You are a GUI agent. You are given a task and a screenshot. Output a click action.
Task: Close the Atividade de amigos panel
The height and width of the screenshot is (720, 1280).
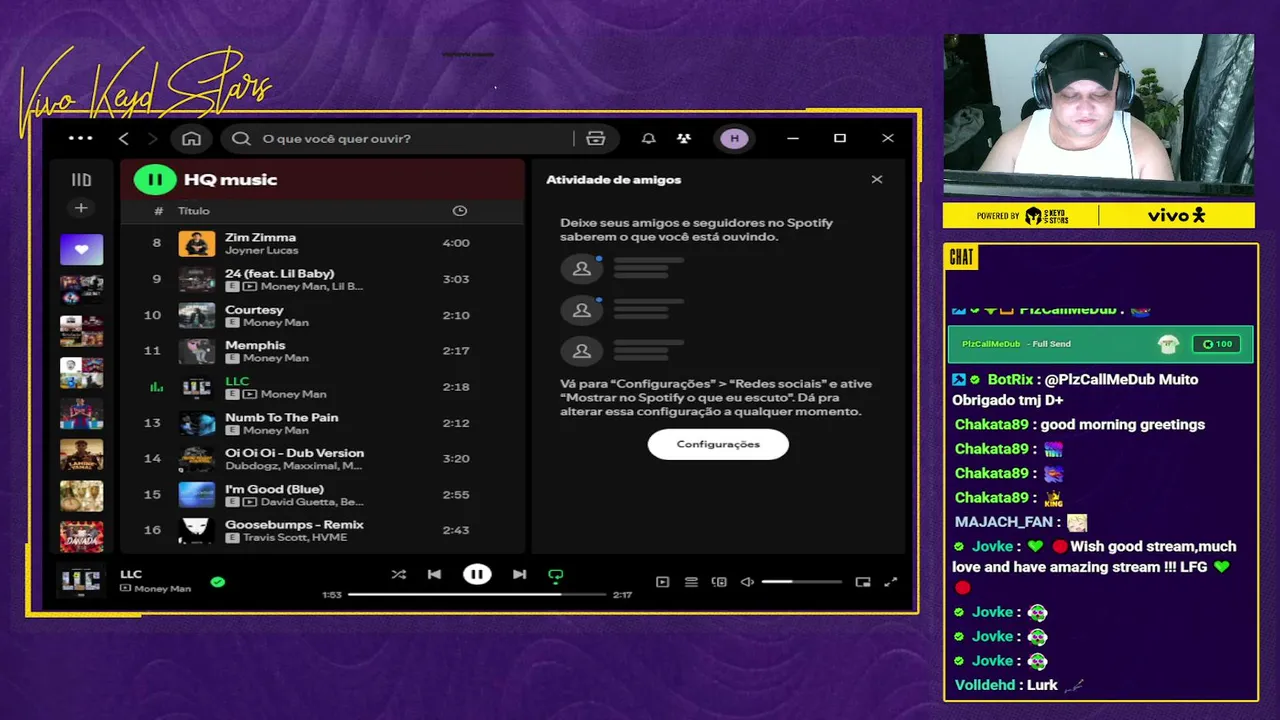click(877, 180)
